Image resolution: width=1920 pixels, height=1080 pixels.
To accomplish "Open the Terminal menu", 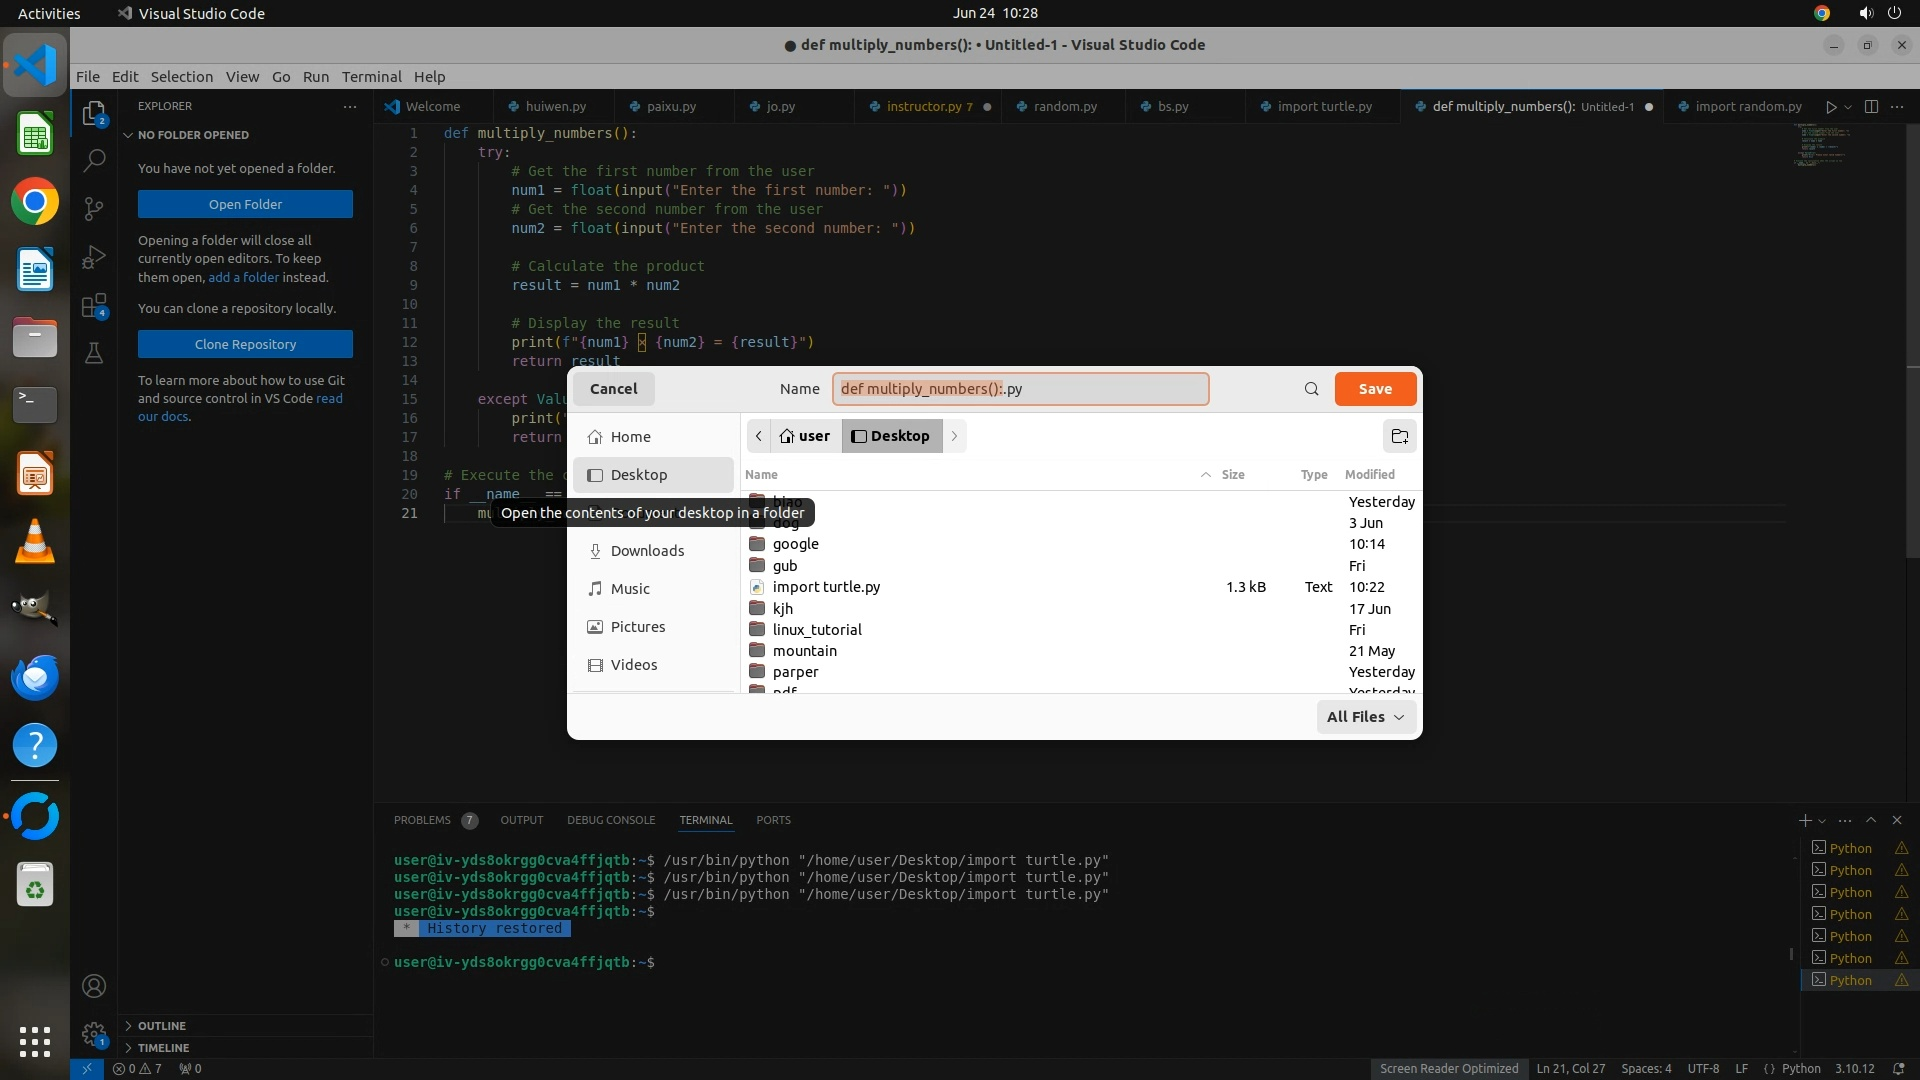I will [371, 77].
